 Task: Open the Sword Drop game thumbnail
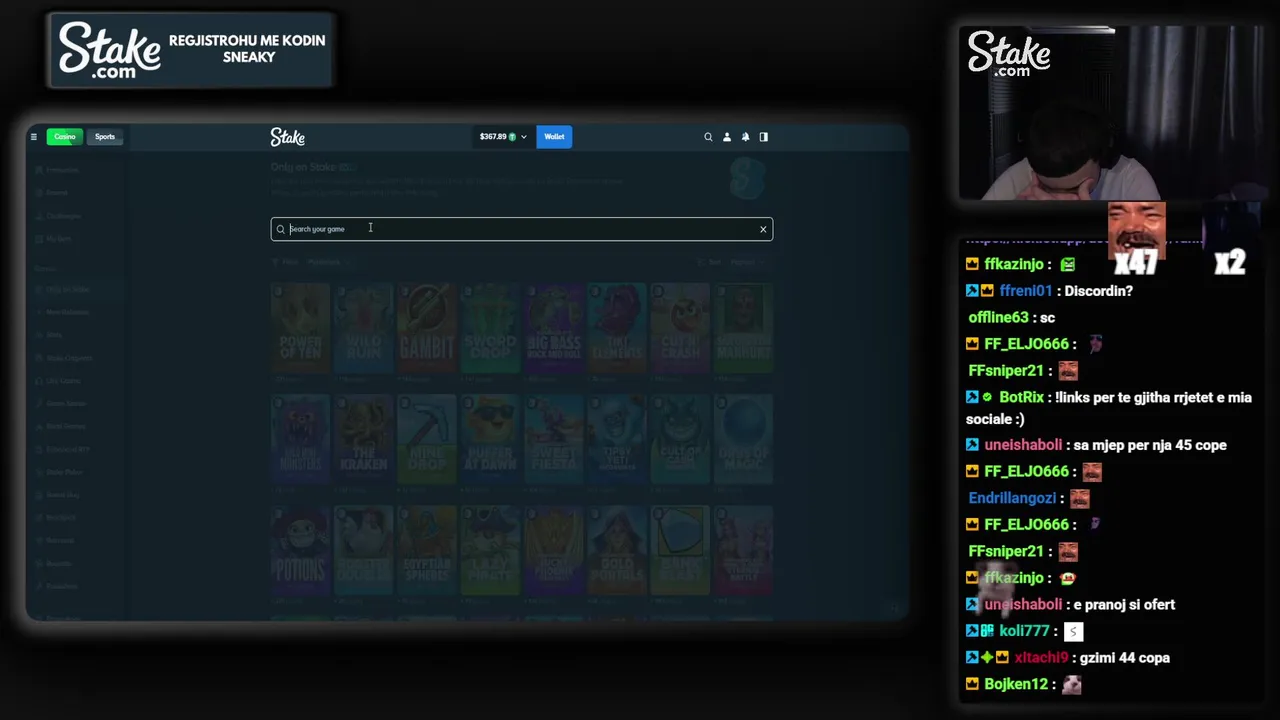pos(490,328)
